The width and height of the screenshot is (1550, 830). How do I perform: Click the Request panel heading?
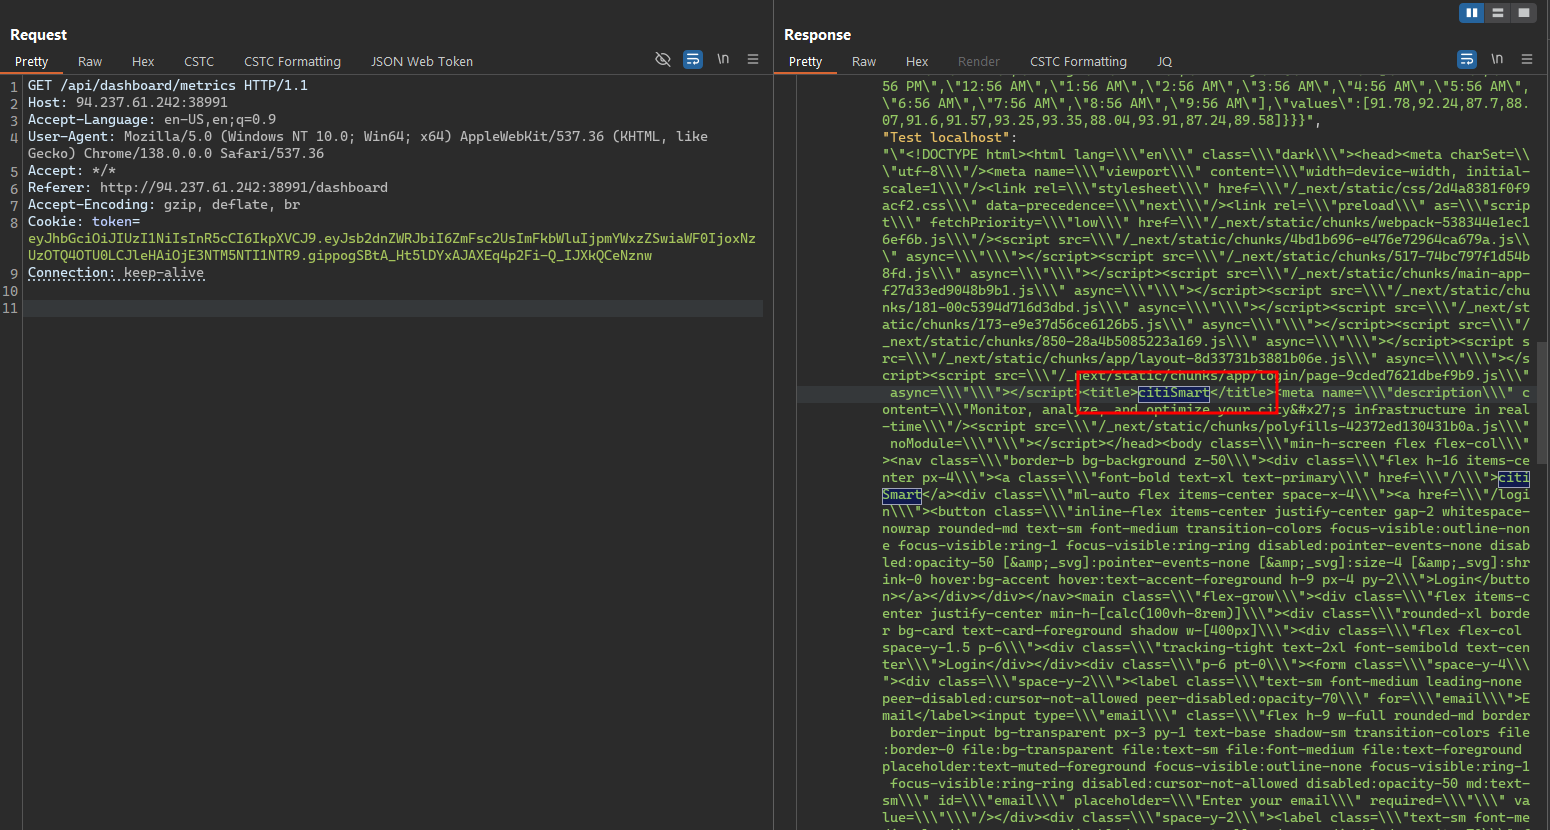click(x=38, y=34)
